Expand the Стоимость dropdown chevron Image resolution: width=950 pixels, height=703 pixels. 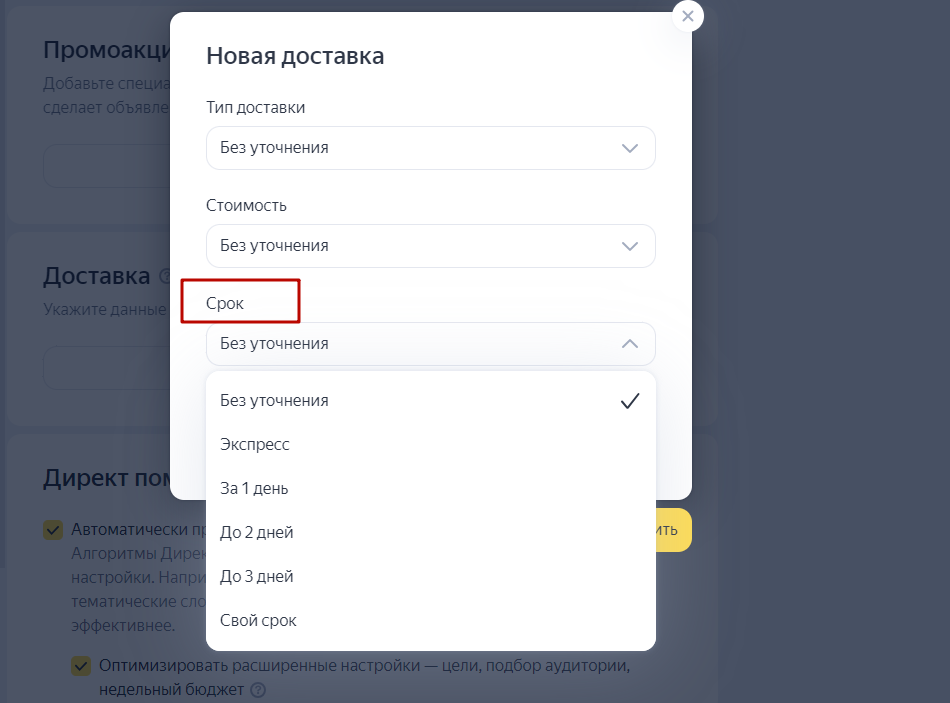pos(629,246)
